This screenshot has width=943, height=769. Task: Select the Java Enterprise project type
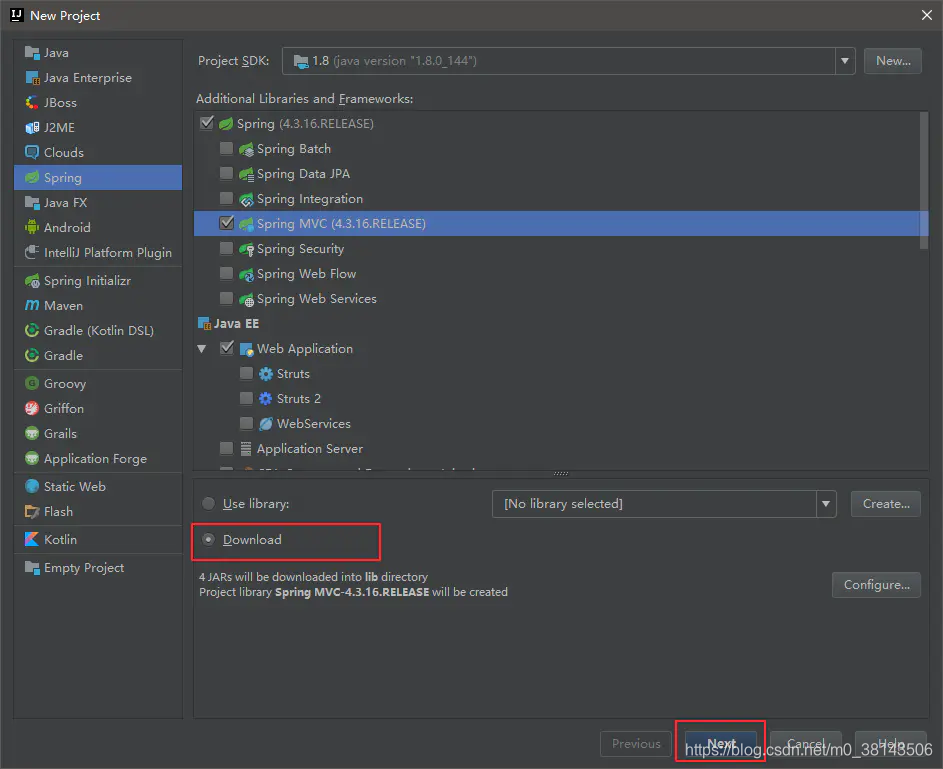[98, 78]
